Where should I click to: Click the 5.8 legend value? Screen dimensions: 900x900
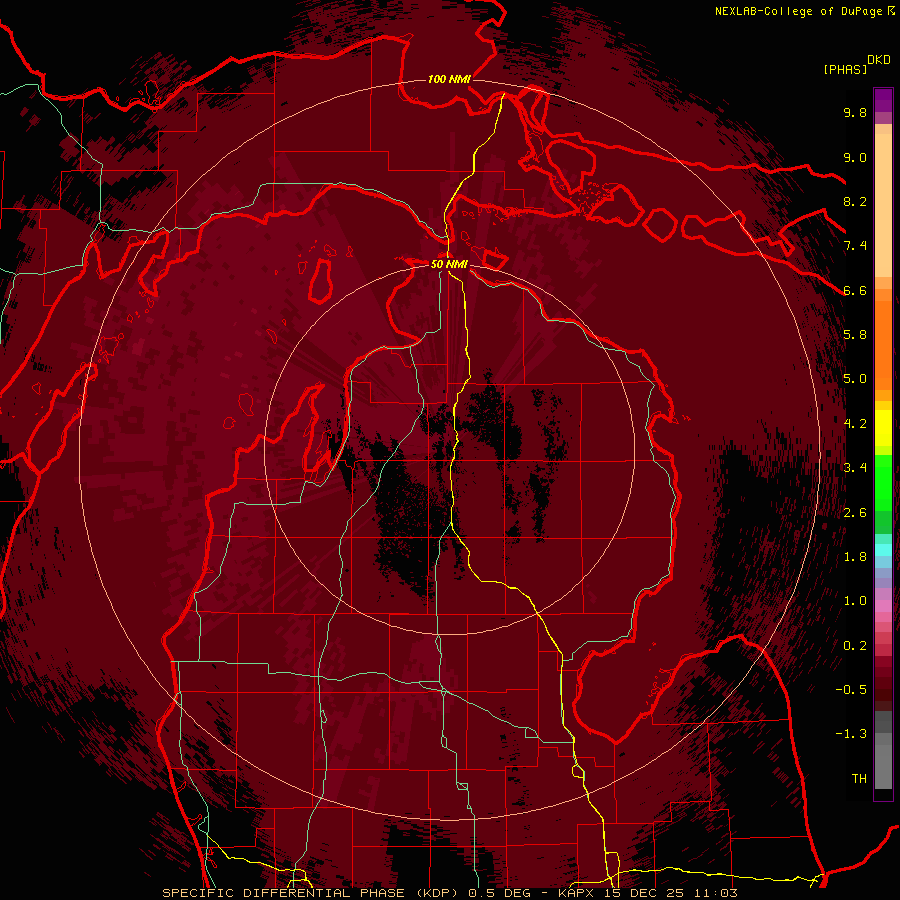(855, 335)
